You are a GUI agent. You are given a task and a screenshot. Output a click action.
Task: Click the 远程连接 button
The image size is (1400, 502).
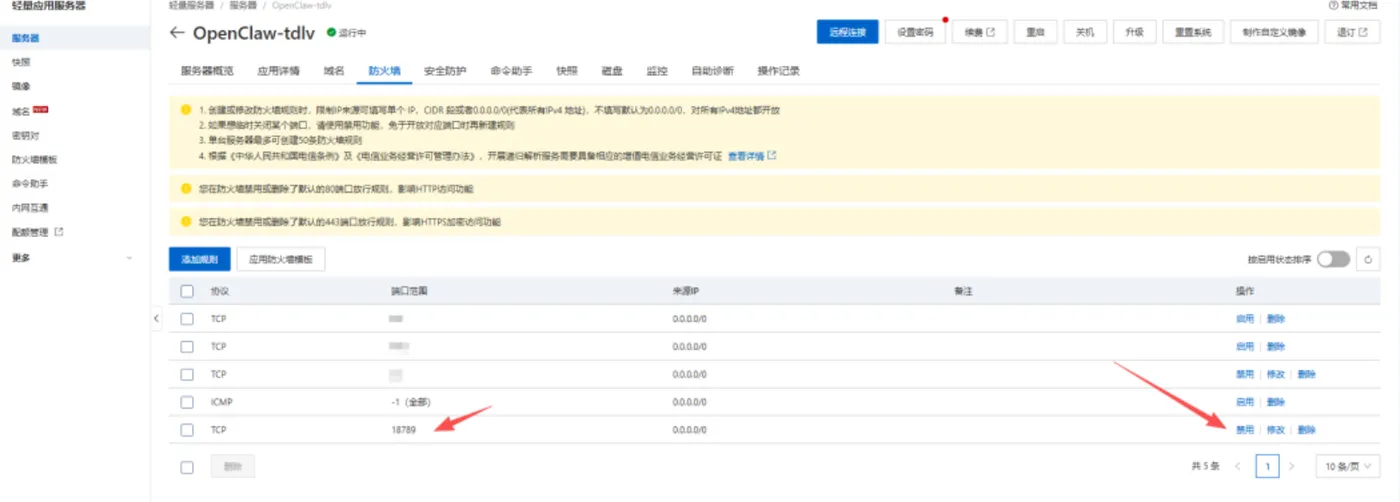click(x=847, y=32)
